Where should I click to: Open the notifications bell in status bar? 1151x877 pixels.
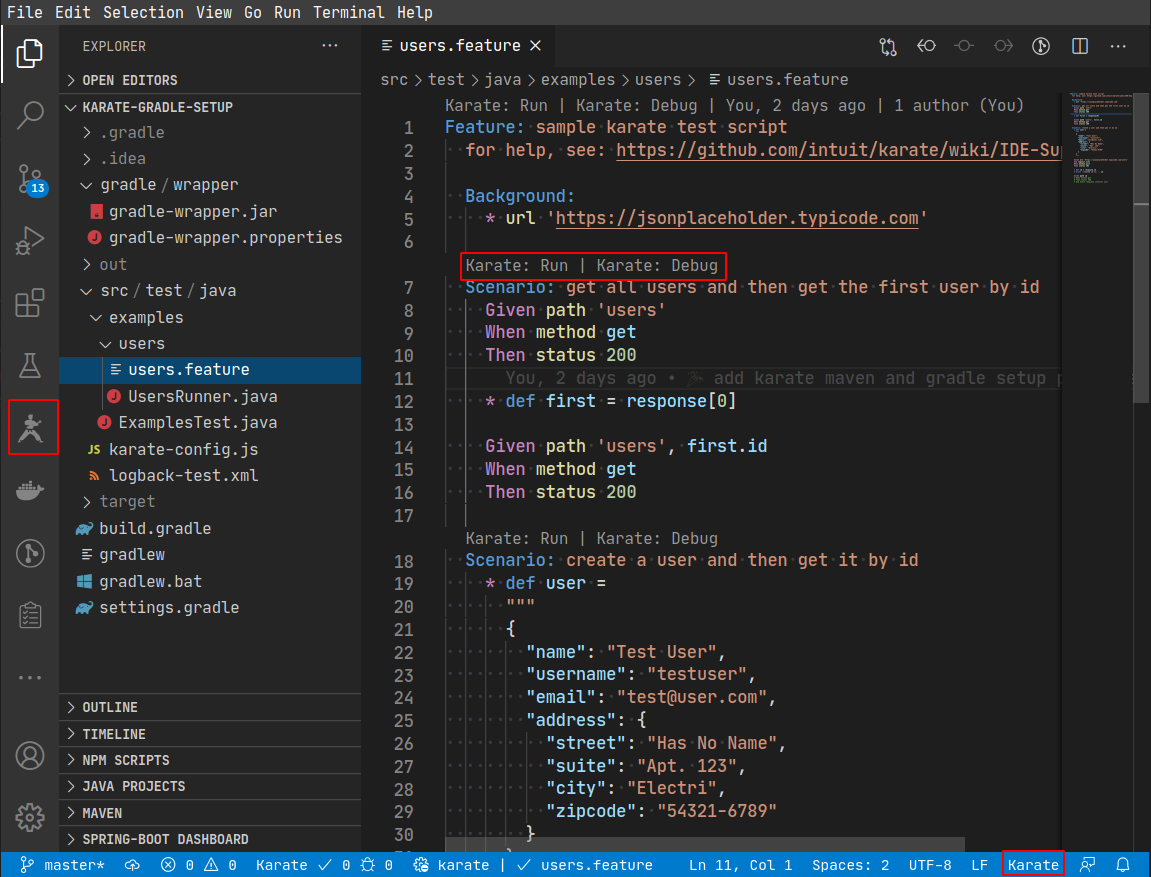coord(1123,865)
